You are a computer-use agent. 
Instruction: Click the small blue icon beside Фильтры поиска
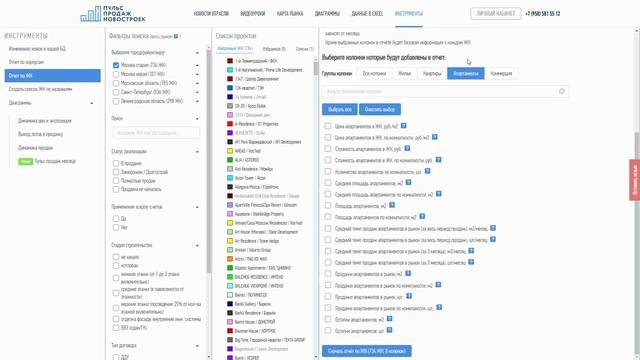[x=176, y=36]
